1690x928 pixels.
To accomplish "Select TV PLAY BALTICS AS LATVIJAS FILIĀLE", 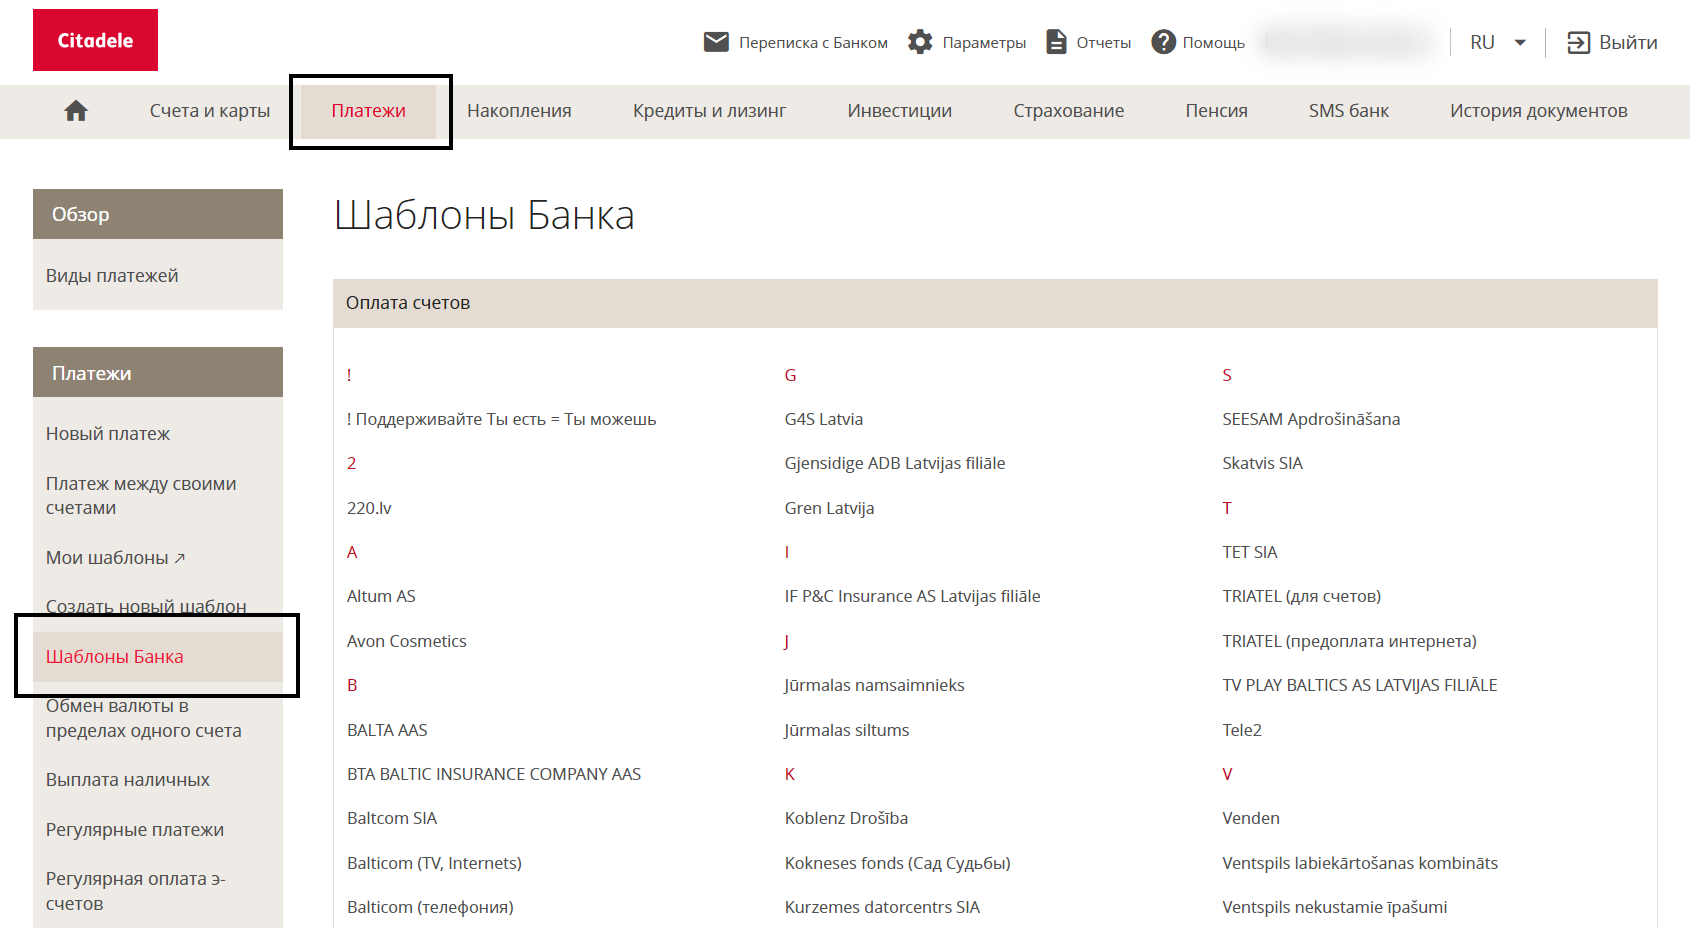I will coord(1359,685).
